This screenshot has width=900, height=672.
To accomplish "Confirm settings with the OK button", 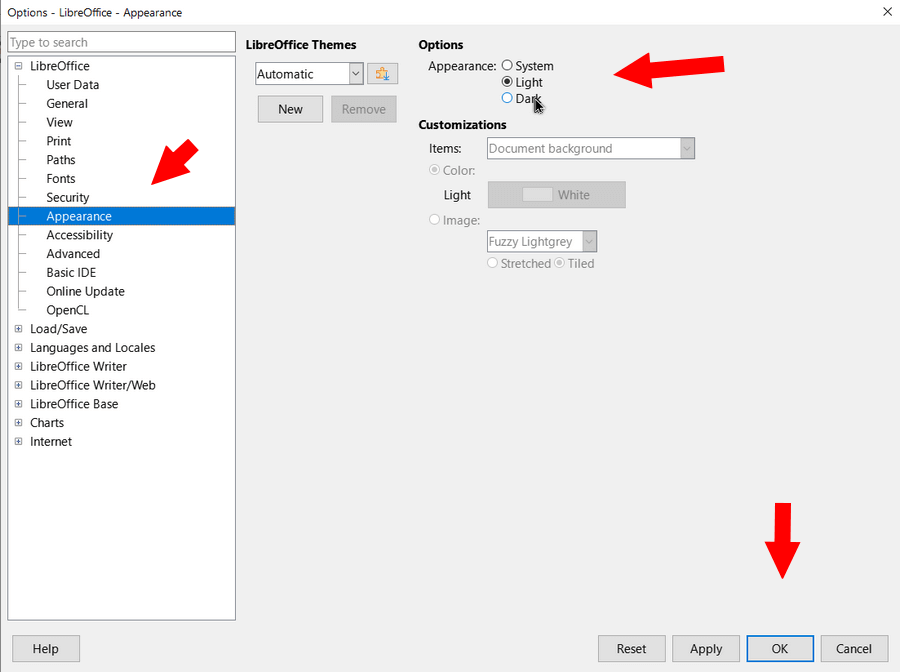I will tap(779, 648).
